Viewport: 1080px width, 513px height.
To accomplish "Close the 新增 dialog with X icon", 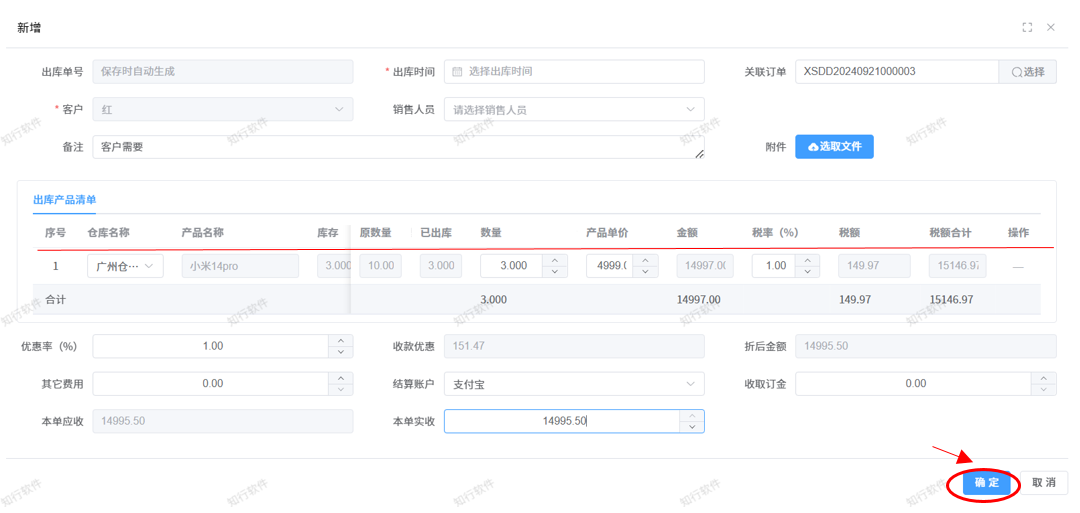I will click(1051, 28).
